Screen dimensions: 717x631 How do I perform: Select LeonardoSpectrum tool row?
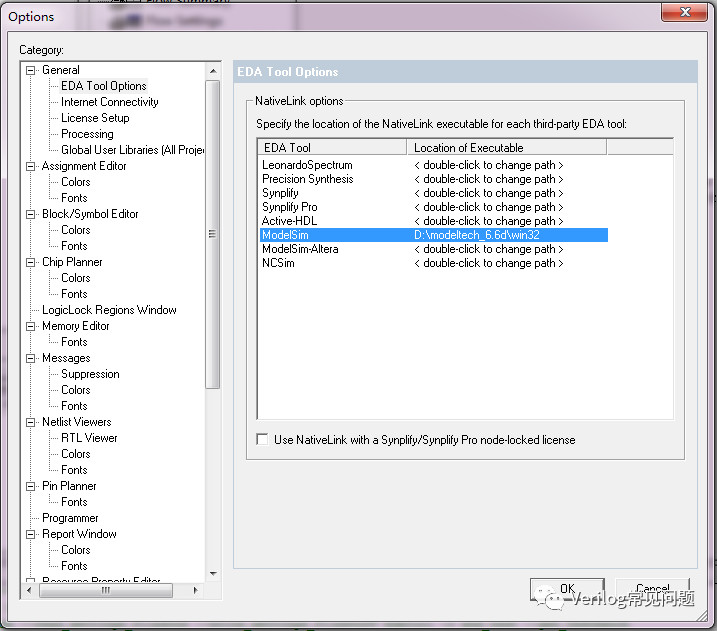(x=434, y=165)
